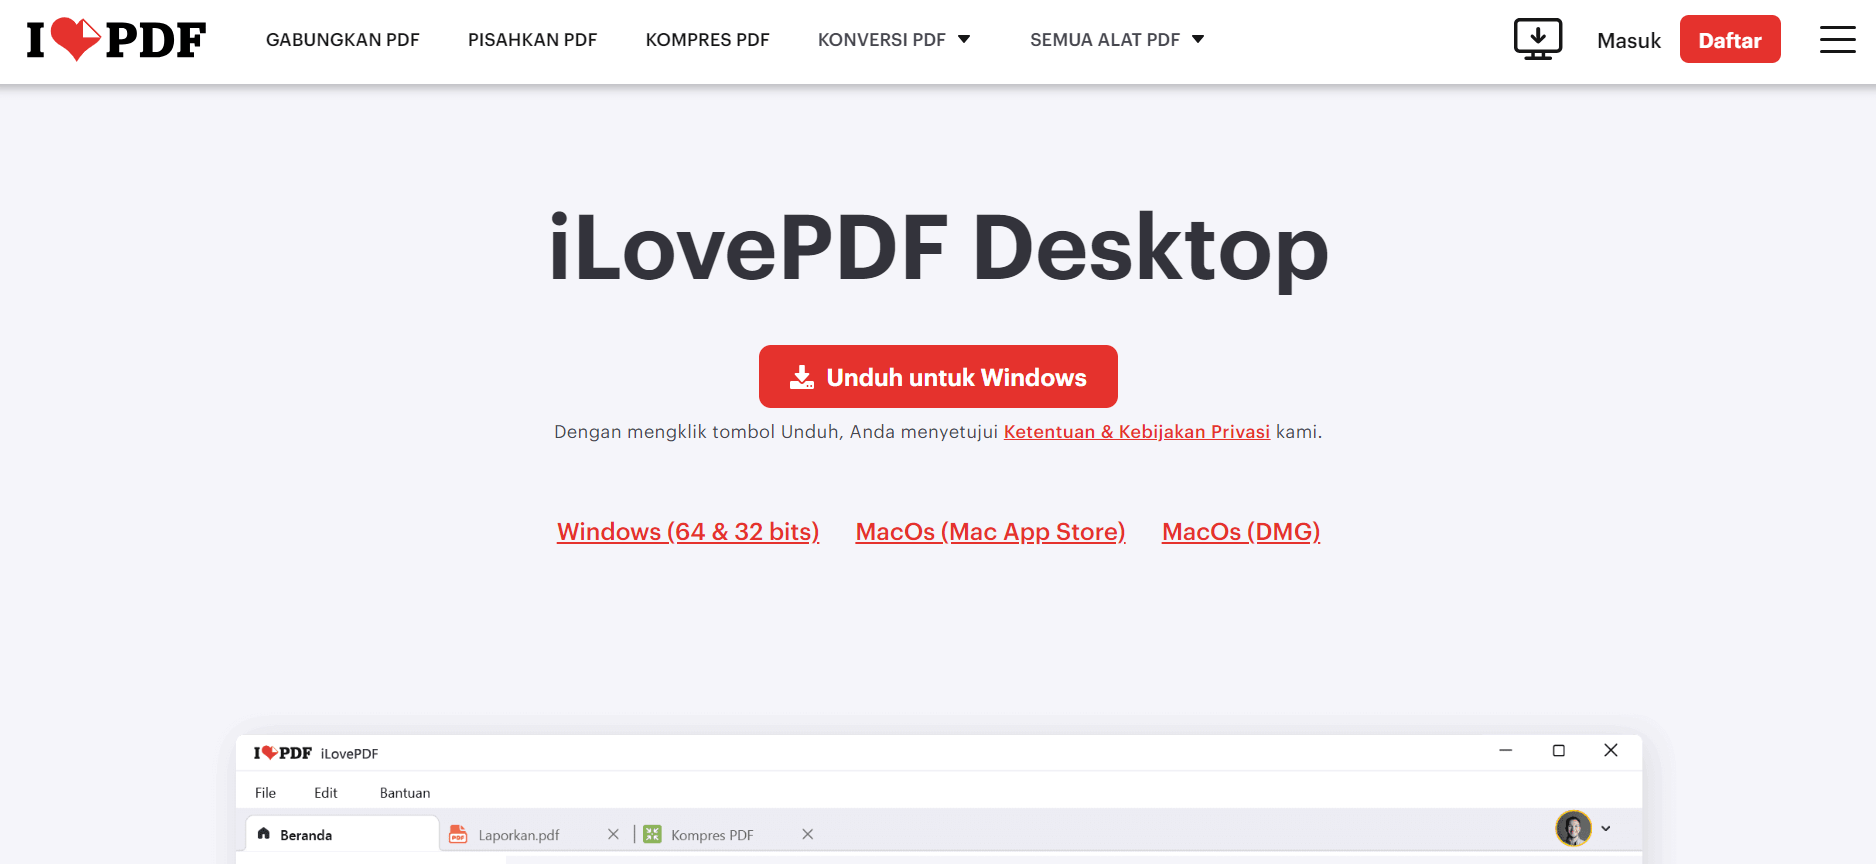The image size is (1876, 864).
Task: Click the Beranda home icon
Action: 264,833
